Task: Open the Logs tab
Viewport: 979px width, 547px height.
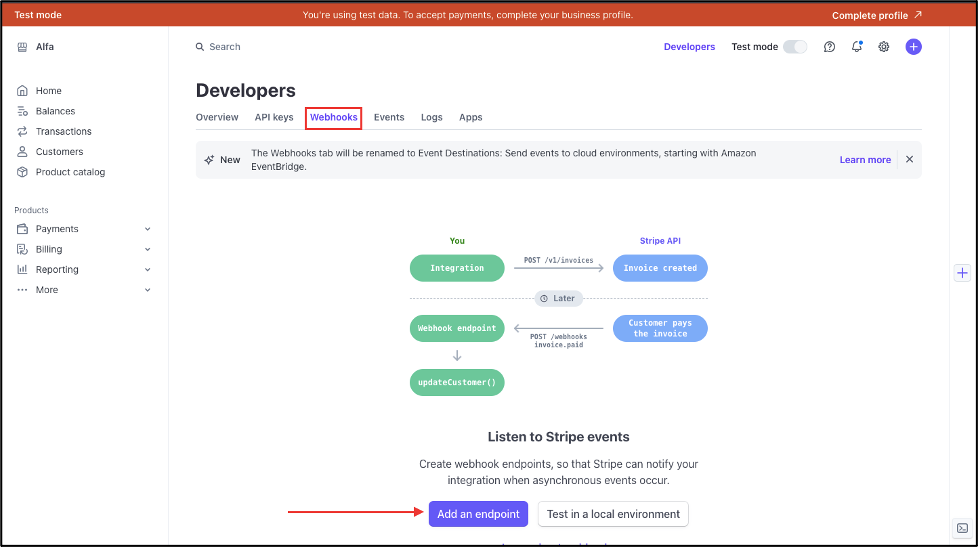Action: point(431,117)
